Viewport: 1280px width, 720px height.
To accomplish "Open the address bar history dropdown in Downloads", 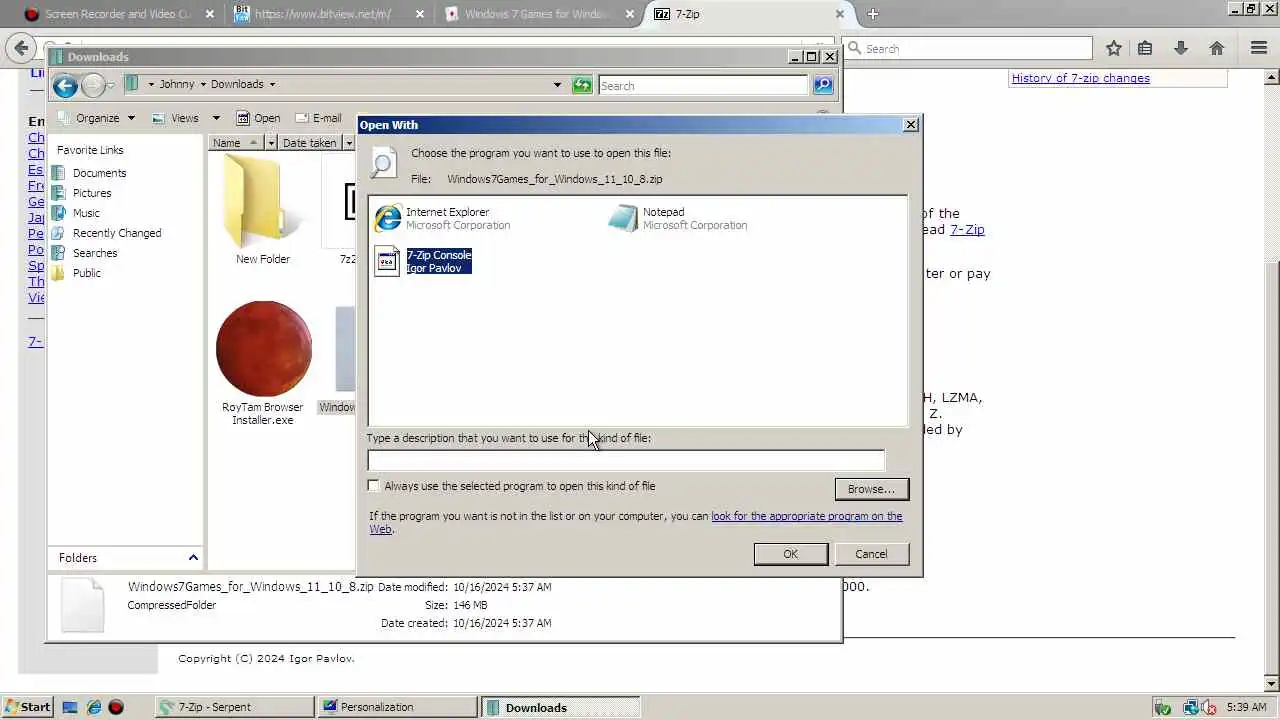I will click(x=557, y=85).
